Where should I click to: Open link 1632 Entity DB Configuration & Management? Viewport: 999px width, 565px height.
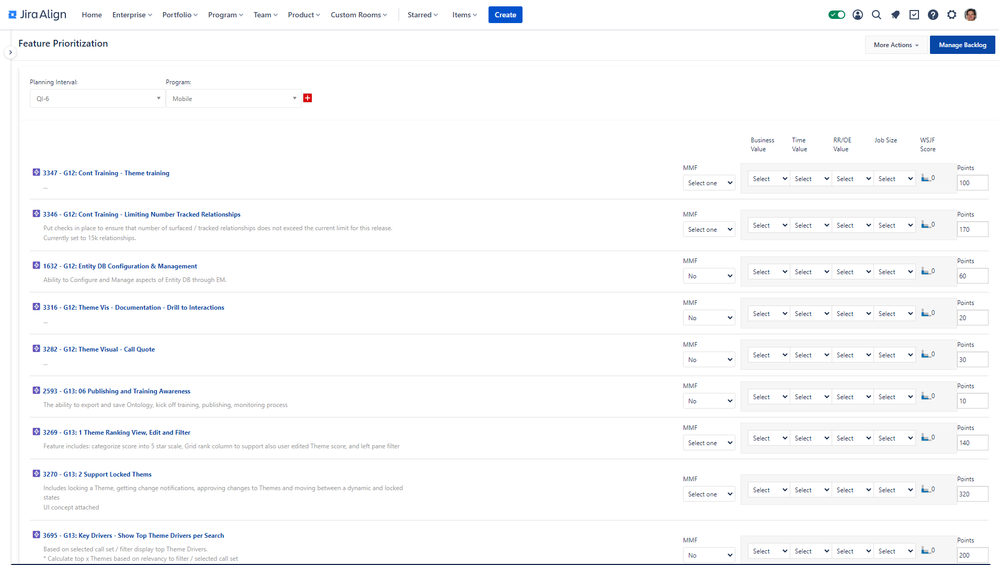point(120,266)
